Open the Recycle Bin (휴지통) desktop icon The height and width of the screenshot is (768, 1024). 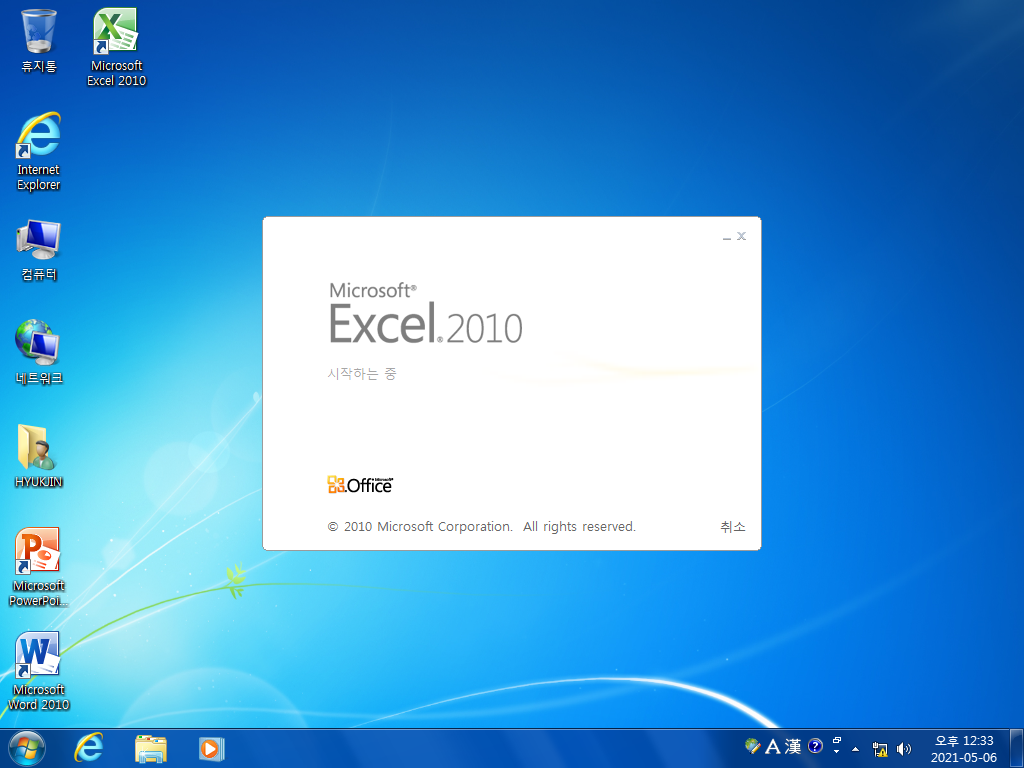(x=39, y=40)
